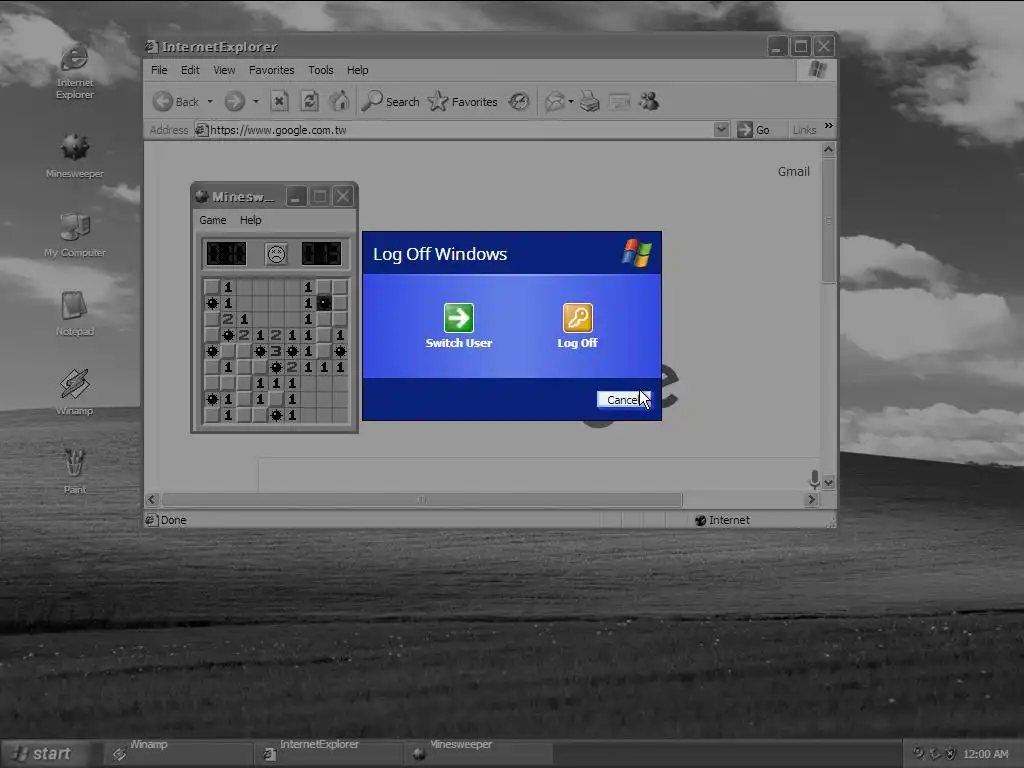Click the Back button in Internet Explorer
Screen dimensions: 1024x768
click(176, 102)
